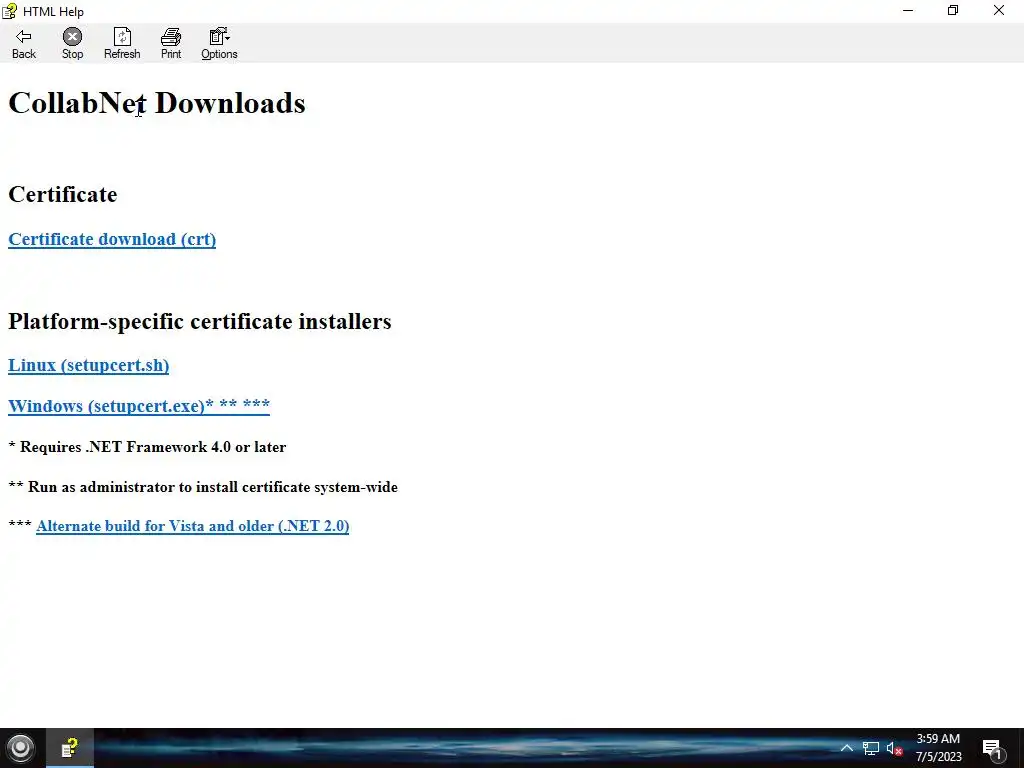Print the current help page
Screen dimensions: 1024x768
(x=171, y=44)
